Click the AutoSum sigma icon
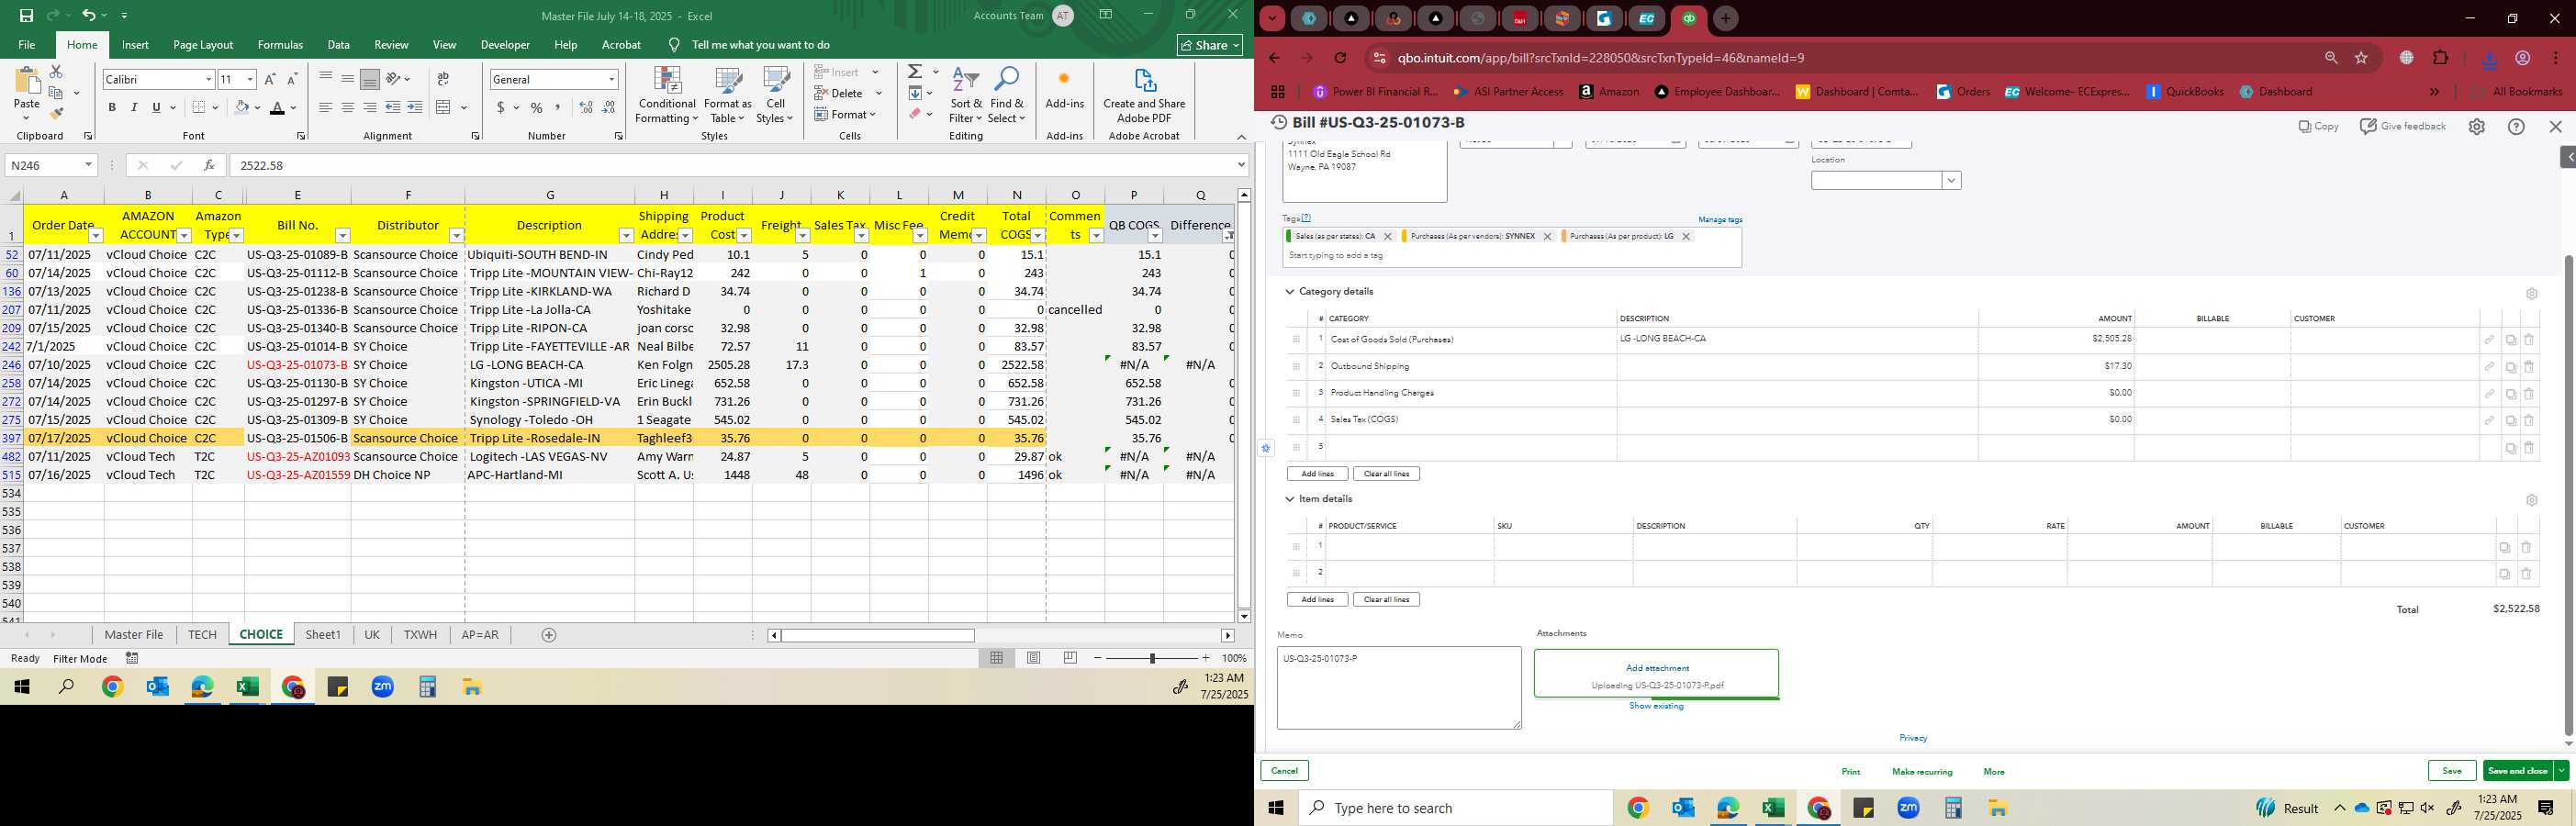Viewport: 2576px width, 826px height. tap(915, 71)
